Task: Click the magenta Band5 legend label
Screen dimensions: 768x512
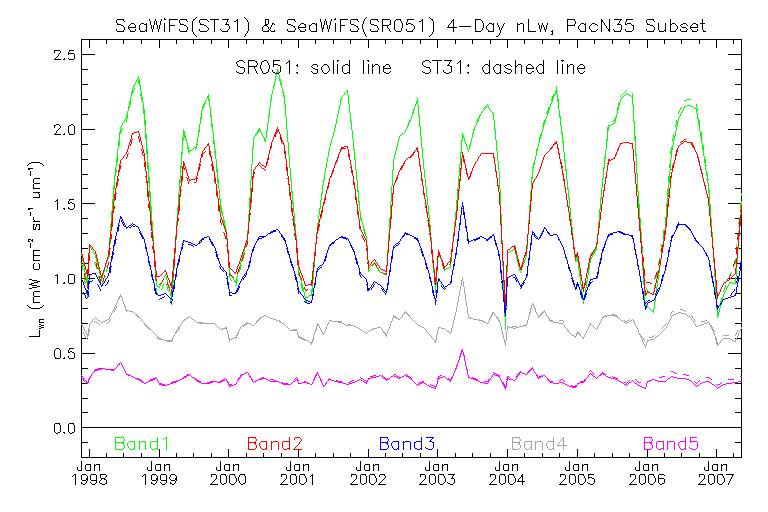Action: (x=671, y=444)
